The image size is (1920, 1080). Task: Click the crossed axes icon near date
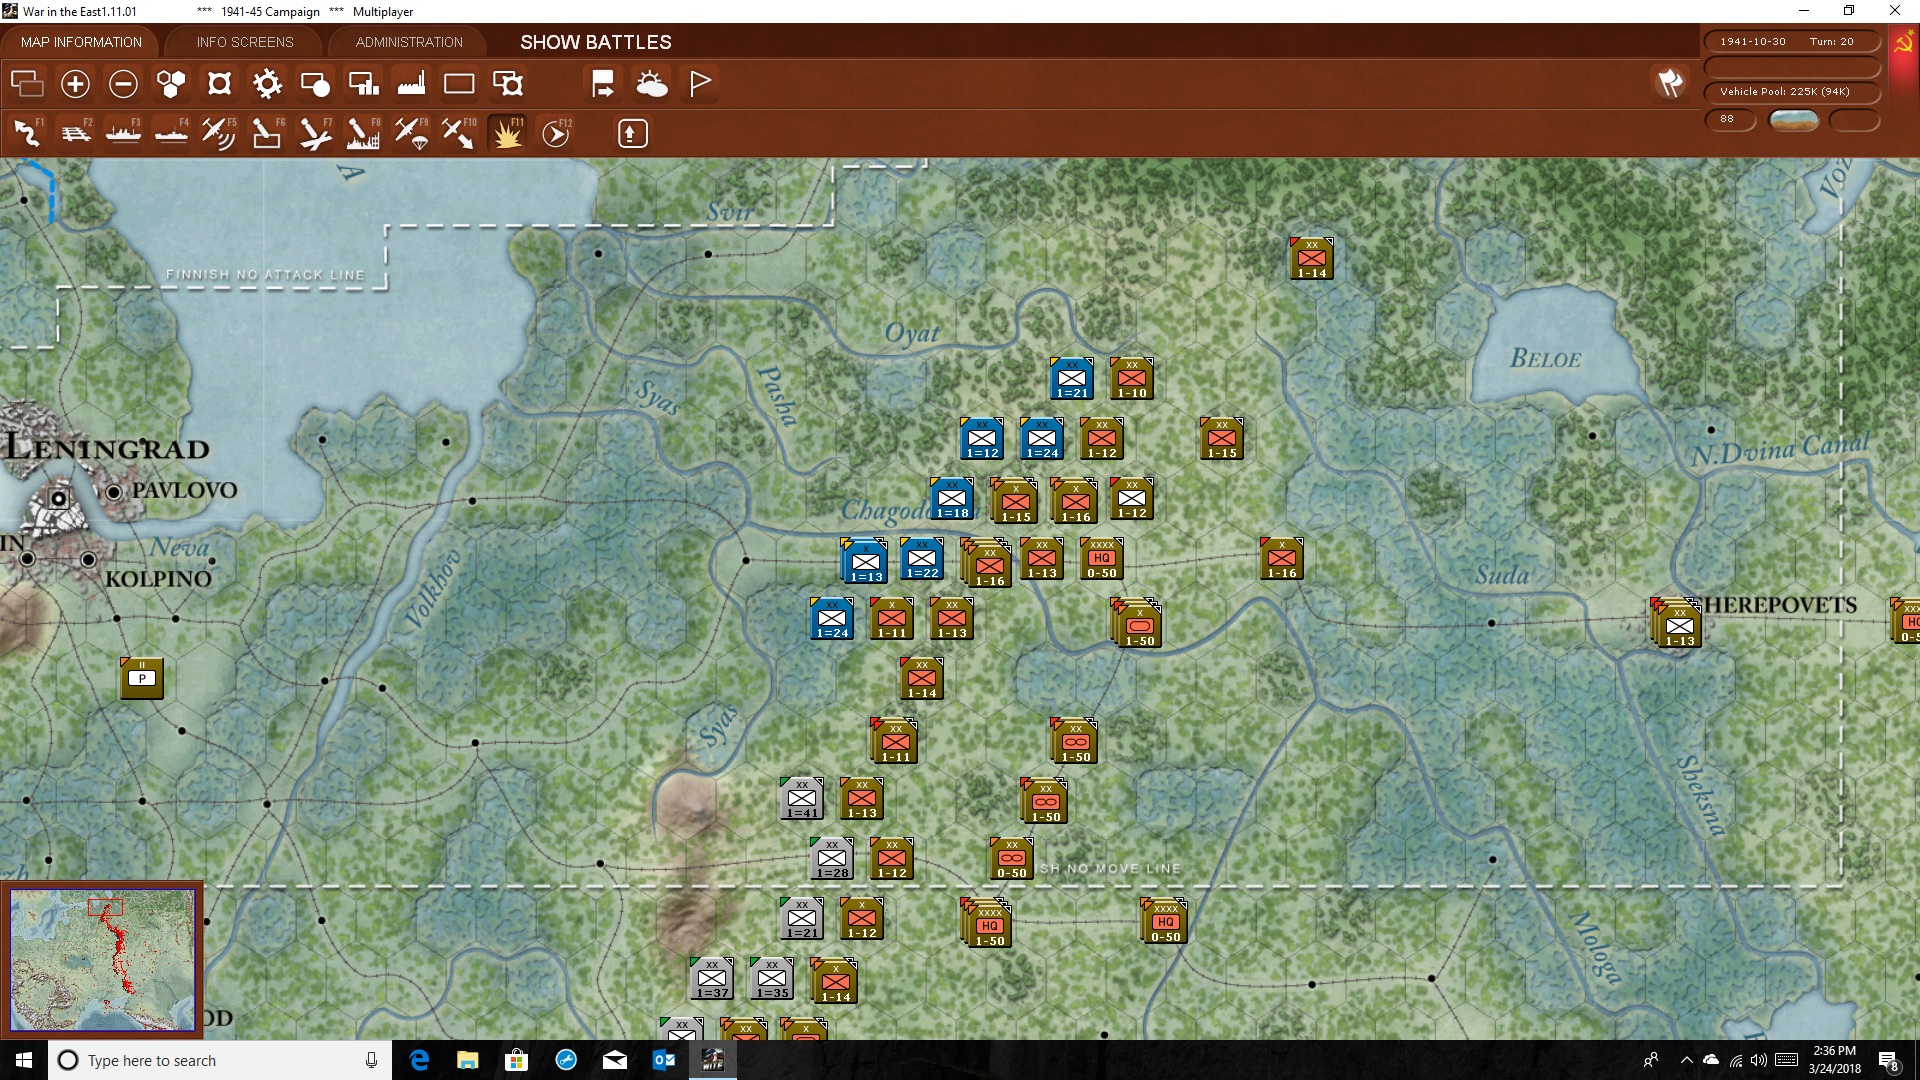tap(1670, 83)
